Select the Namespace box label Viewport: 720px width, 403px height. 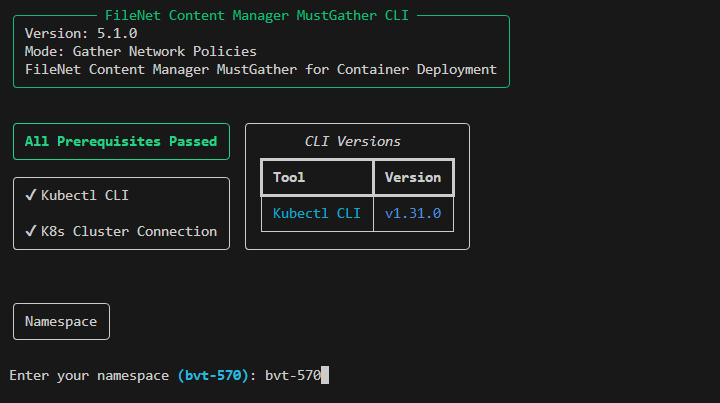coord(61,321)
